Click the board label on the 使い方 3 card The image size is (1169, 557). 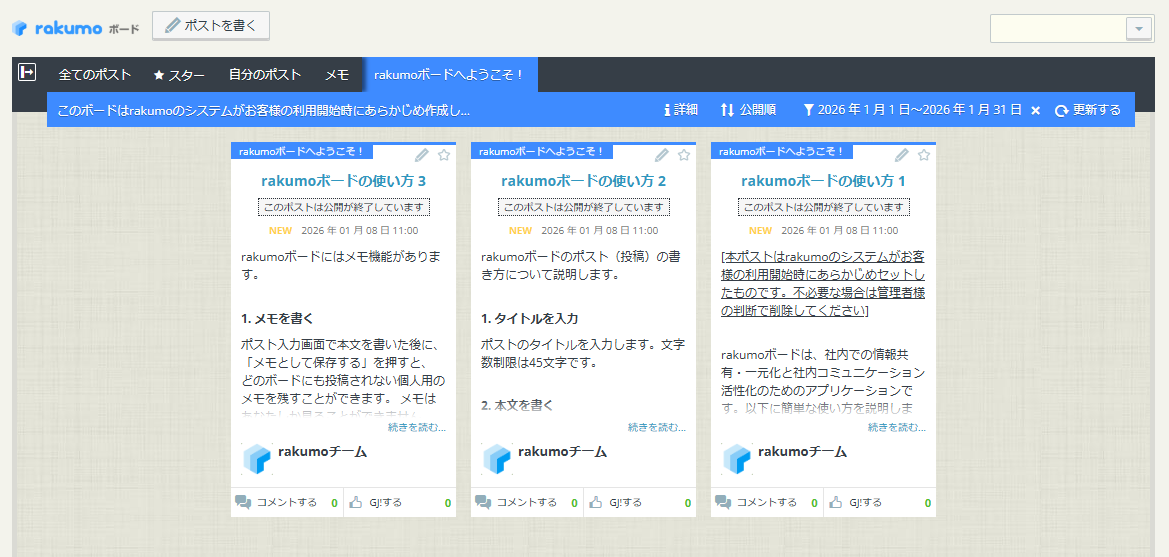click(302, 151)
